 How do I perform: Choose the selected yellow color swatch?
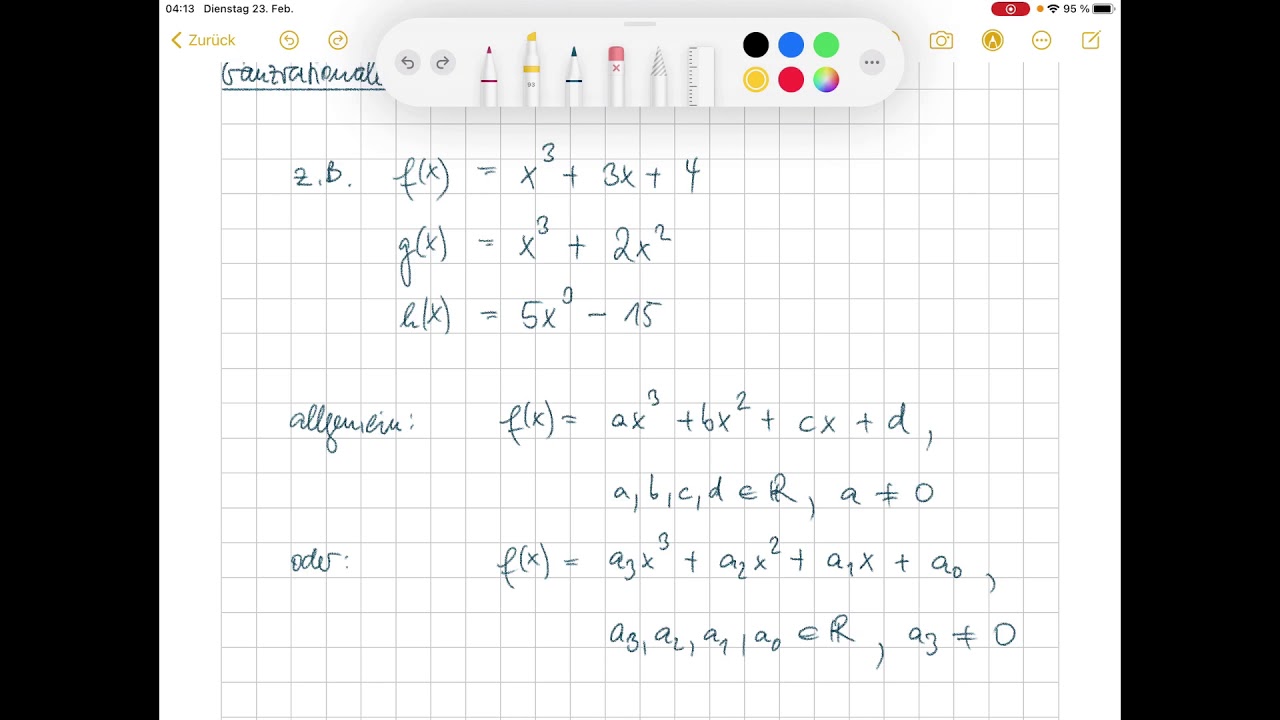pos(756,80)
